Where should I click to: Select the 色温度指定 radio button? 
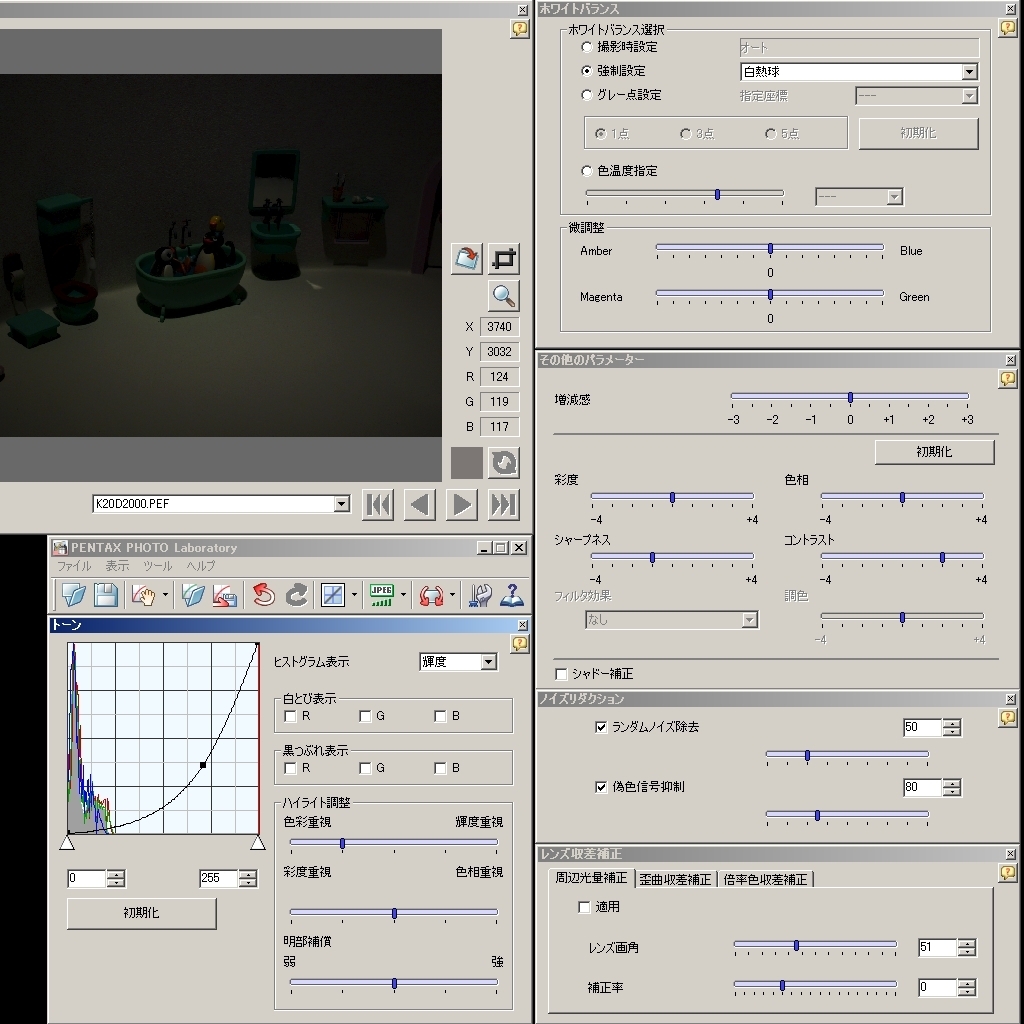pos(587,171)
